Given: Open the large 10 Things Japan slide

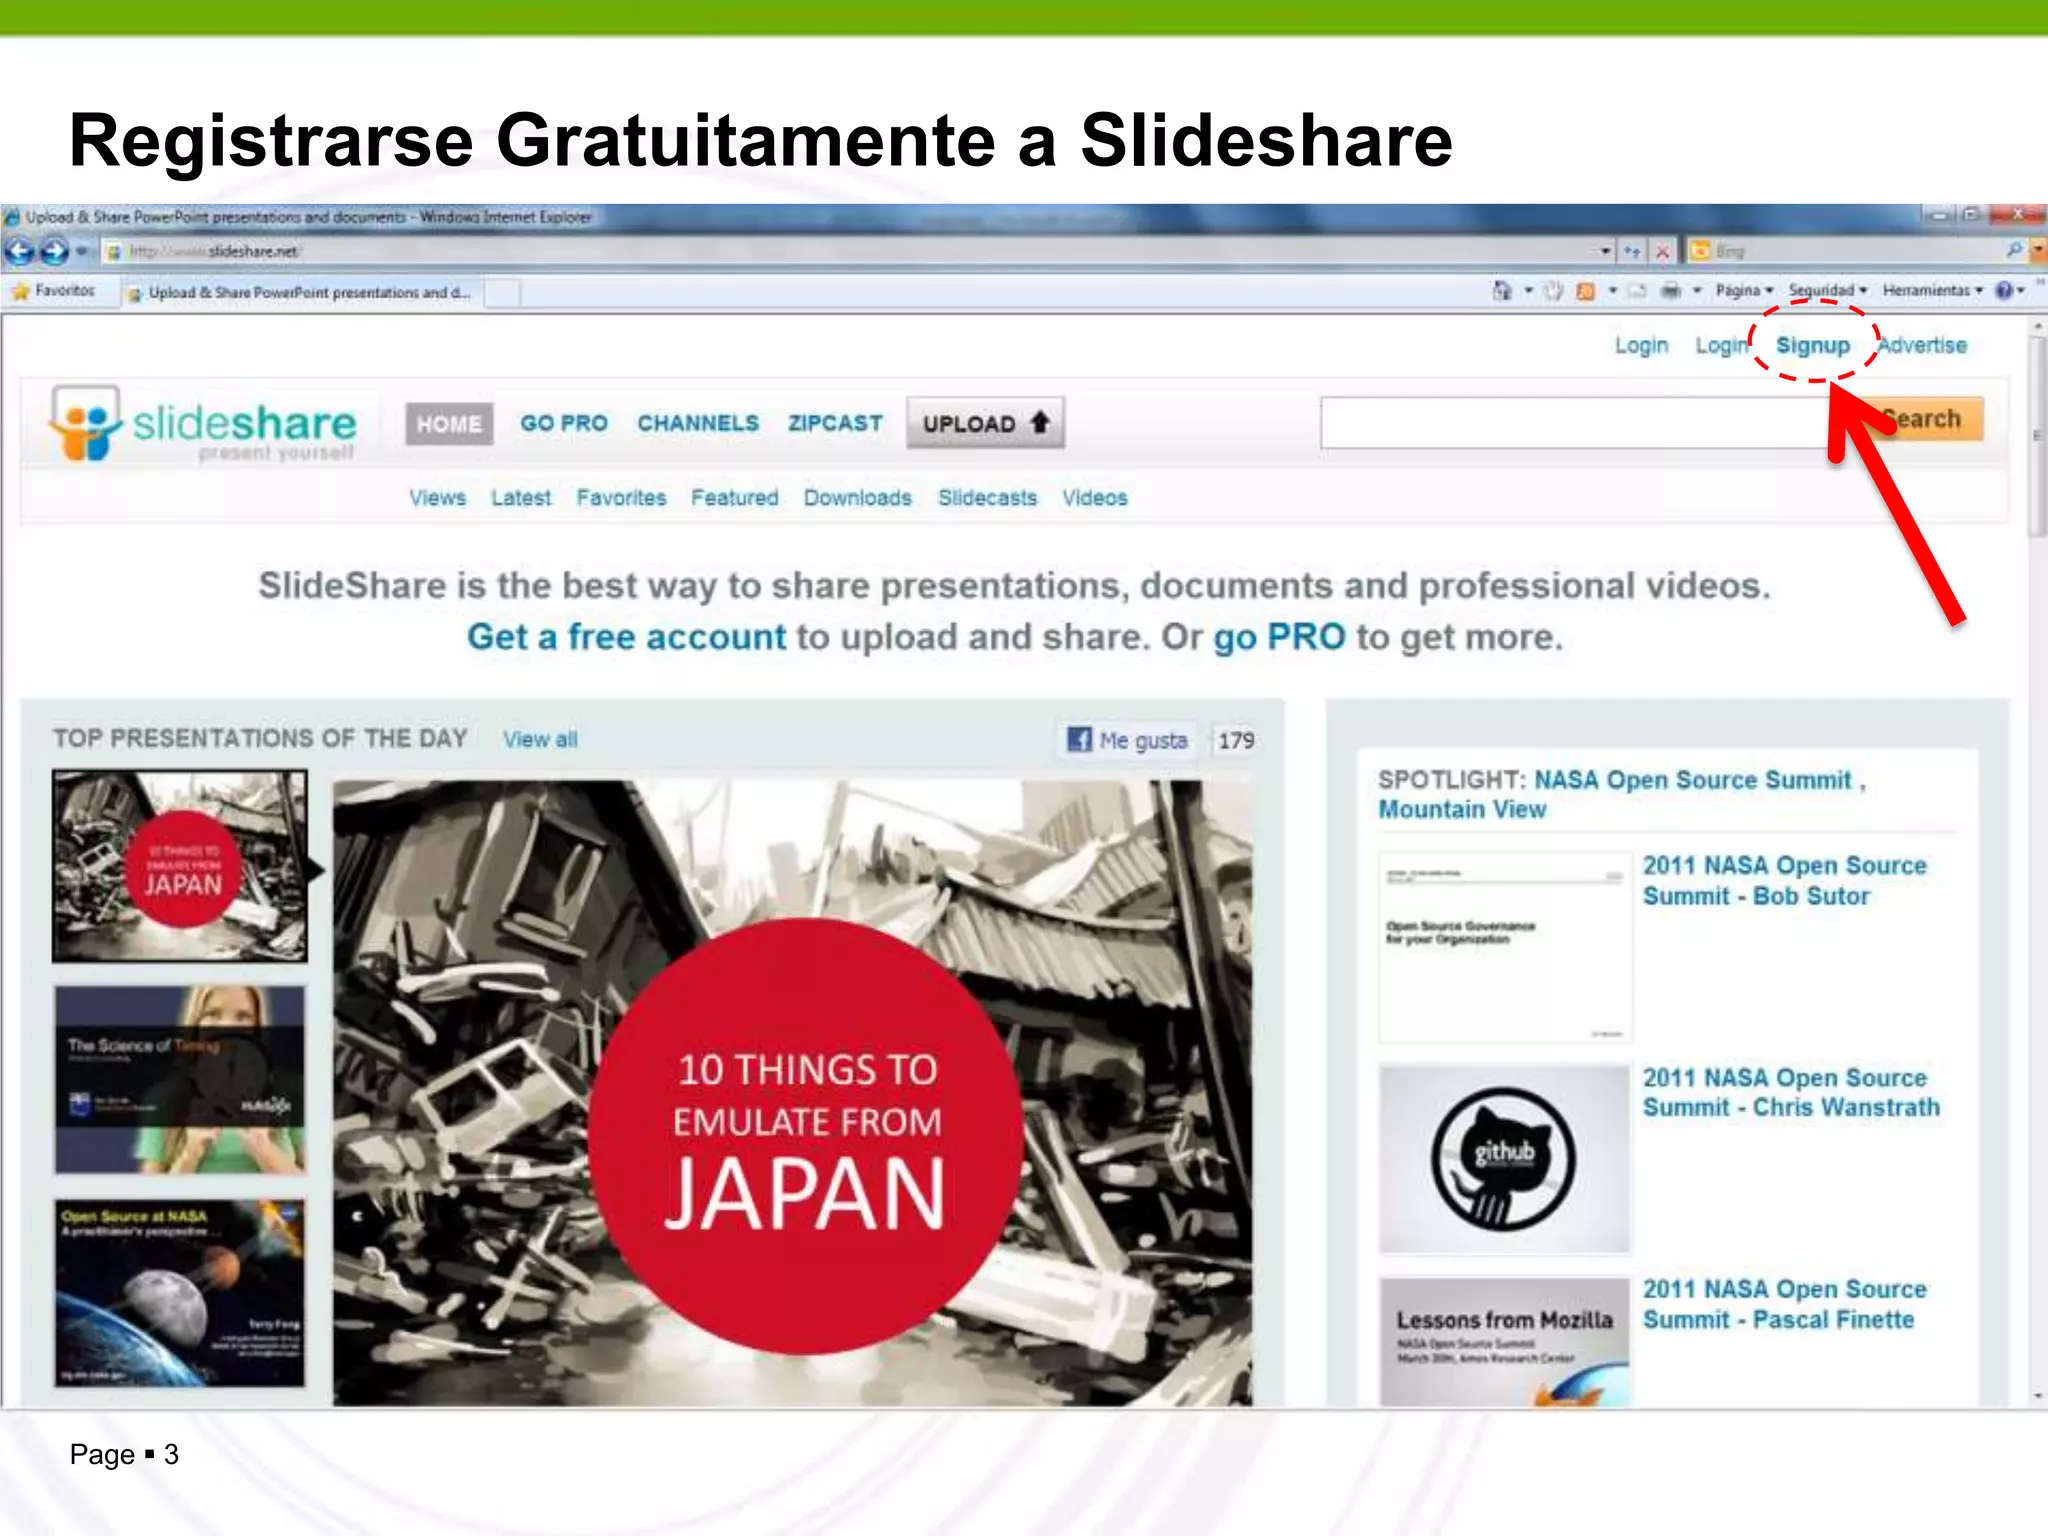Looking at the screenshot, I should coord(793,1093).
